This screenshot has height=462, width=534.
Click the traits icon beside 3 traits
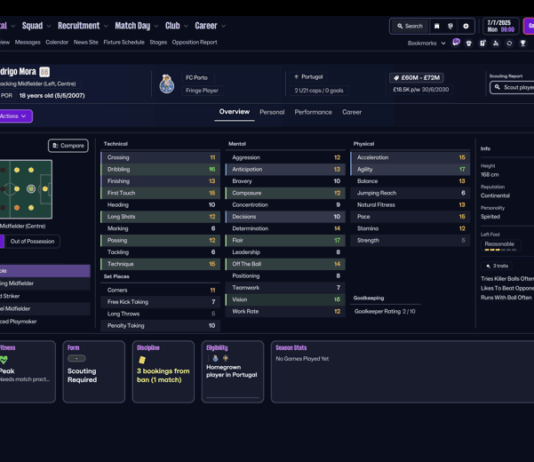tap(488, 266)
